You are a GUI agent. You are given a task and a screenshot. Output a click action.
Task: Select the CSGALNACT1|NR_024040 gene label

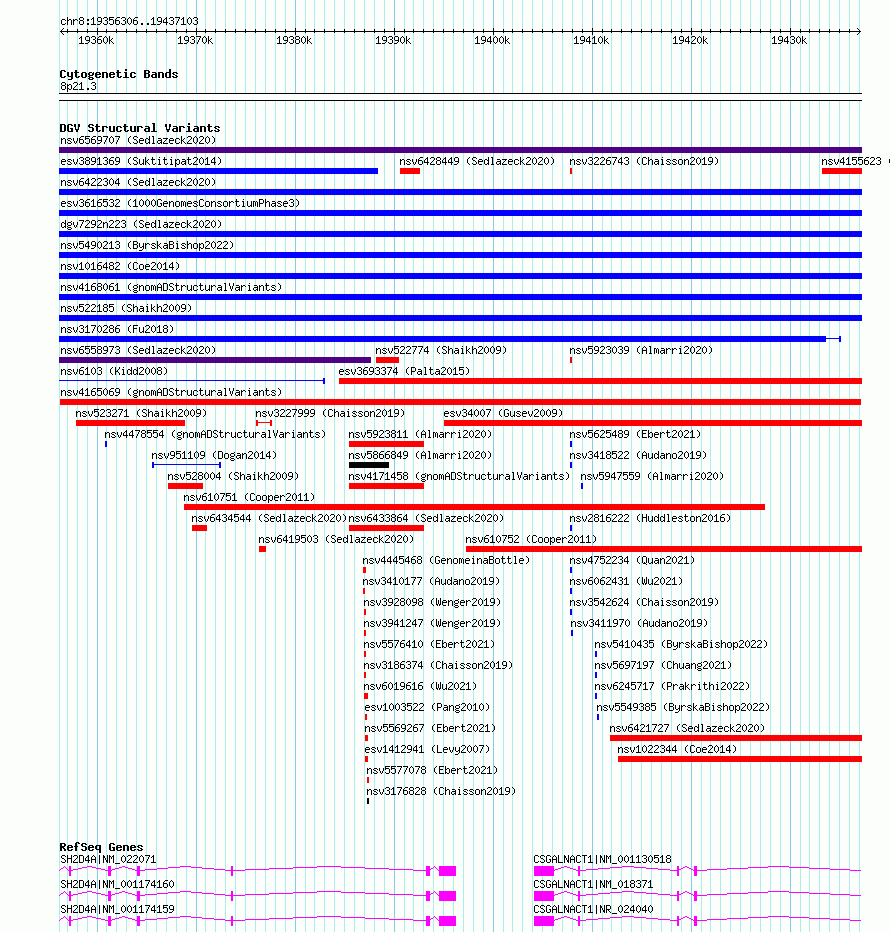pyautogui.click(x=593, y=909)
